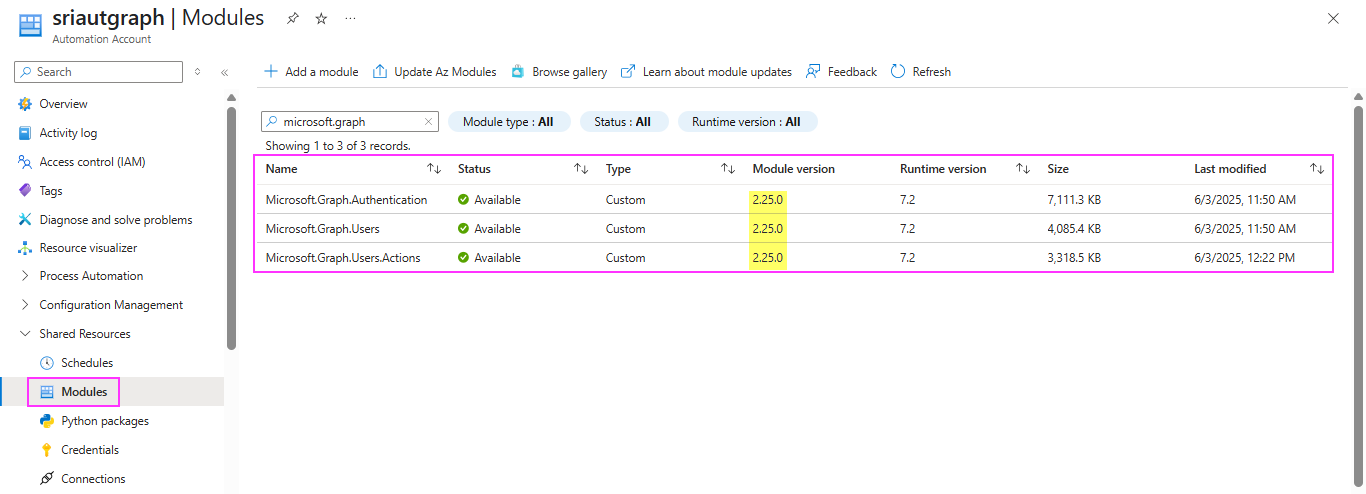Image resolution: width=1366 pixels, height=494 pixels.
Task: Sort by Runtime version arrows
Action: [1023, 169]
